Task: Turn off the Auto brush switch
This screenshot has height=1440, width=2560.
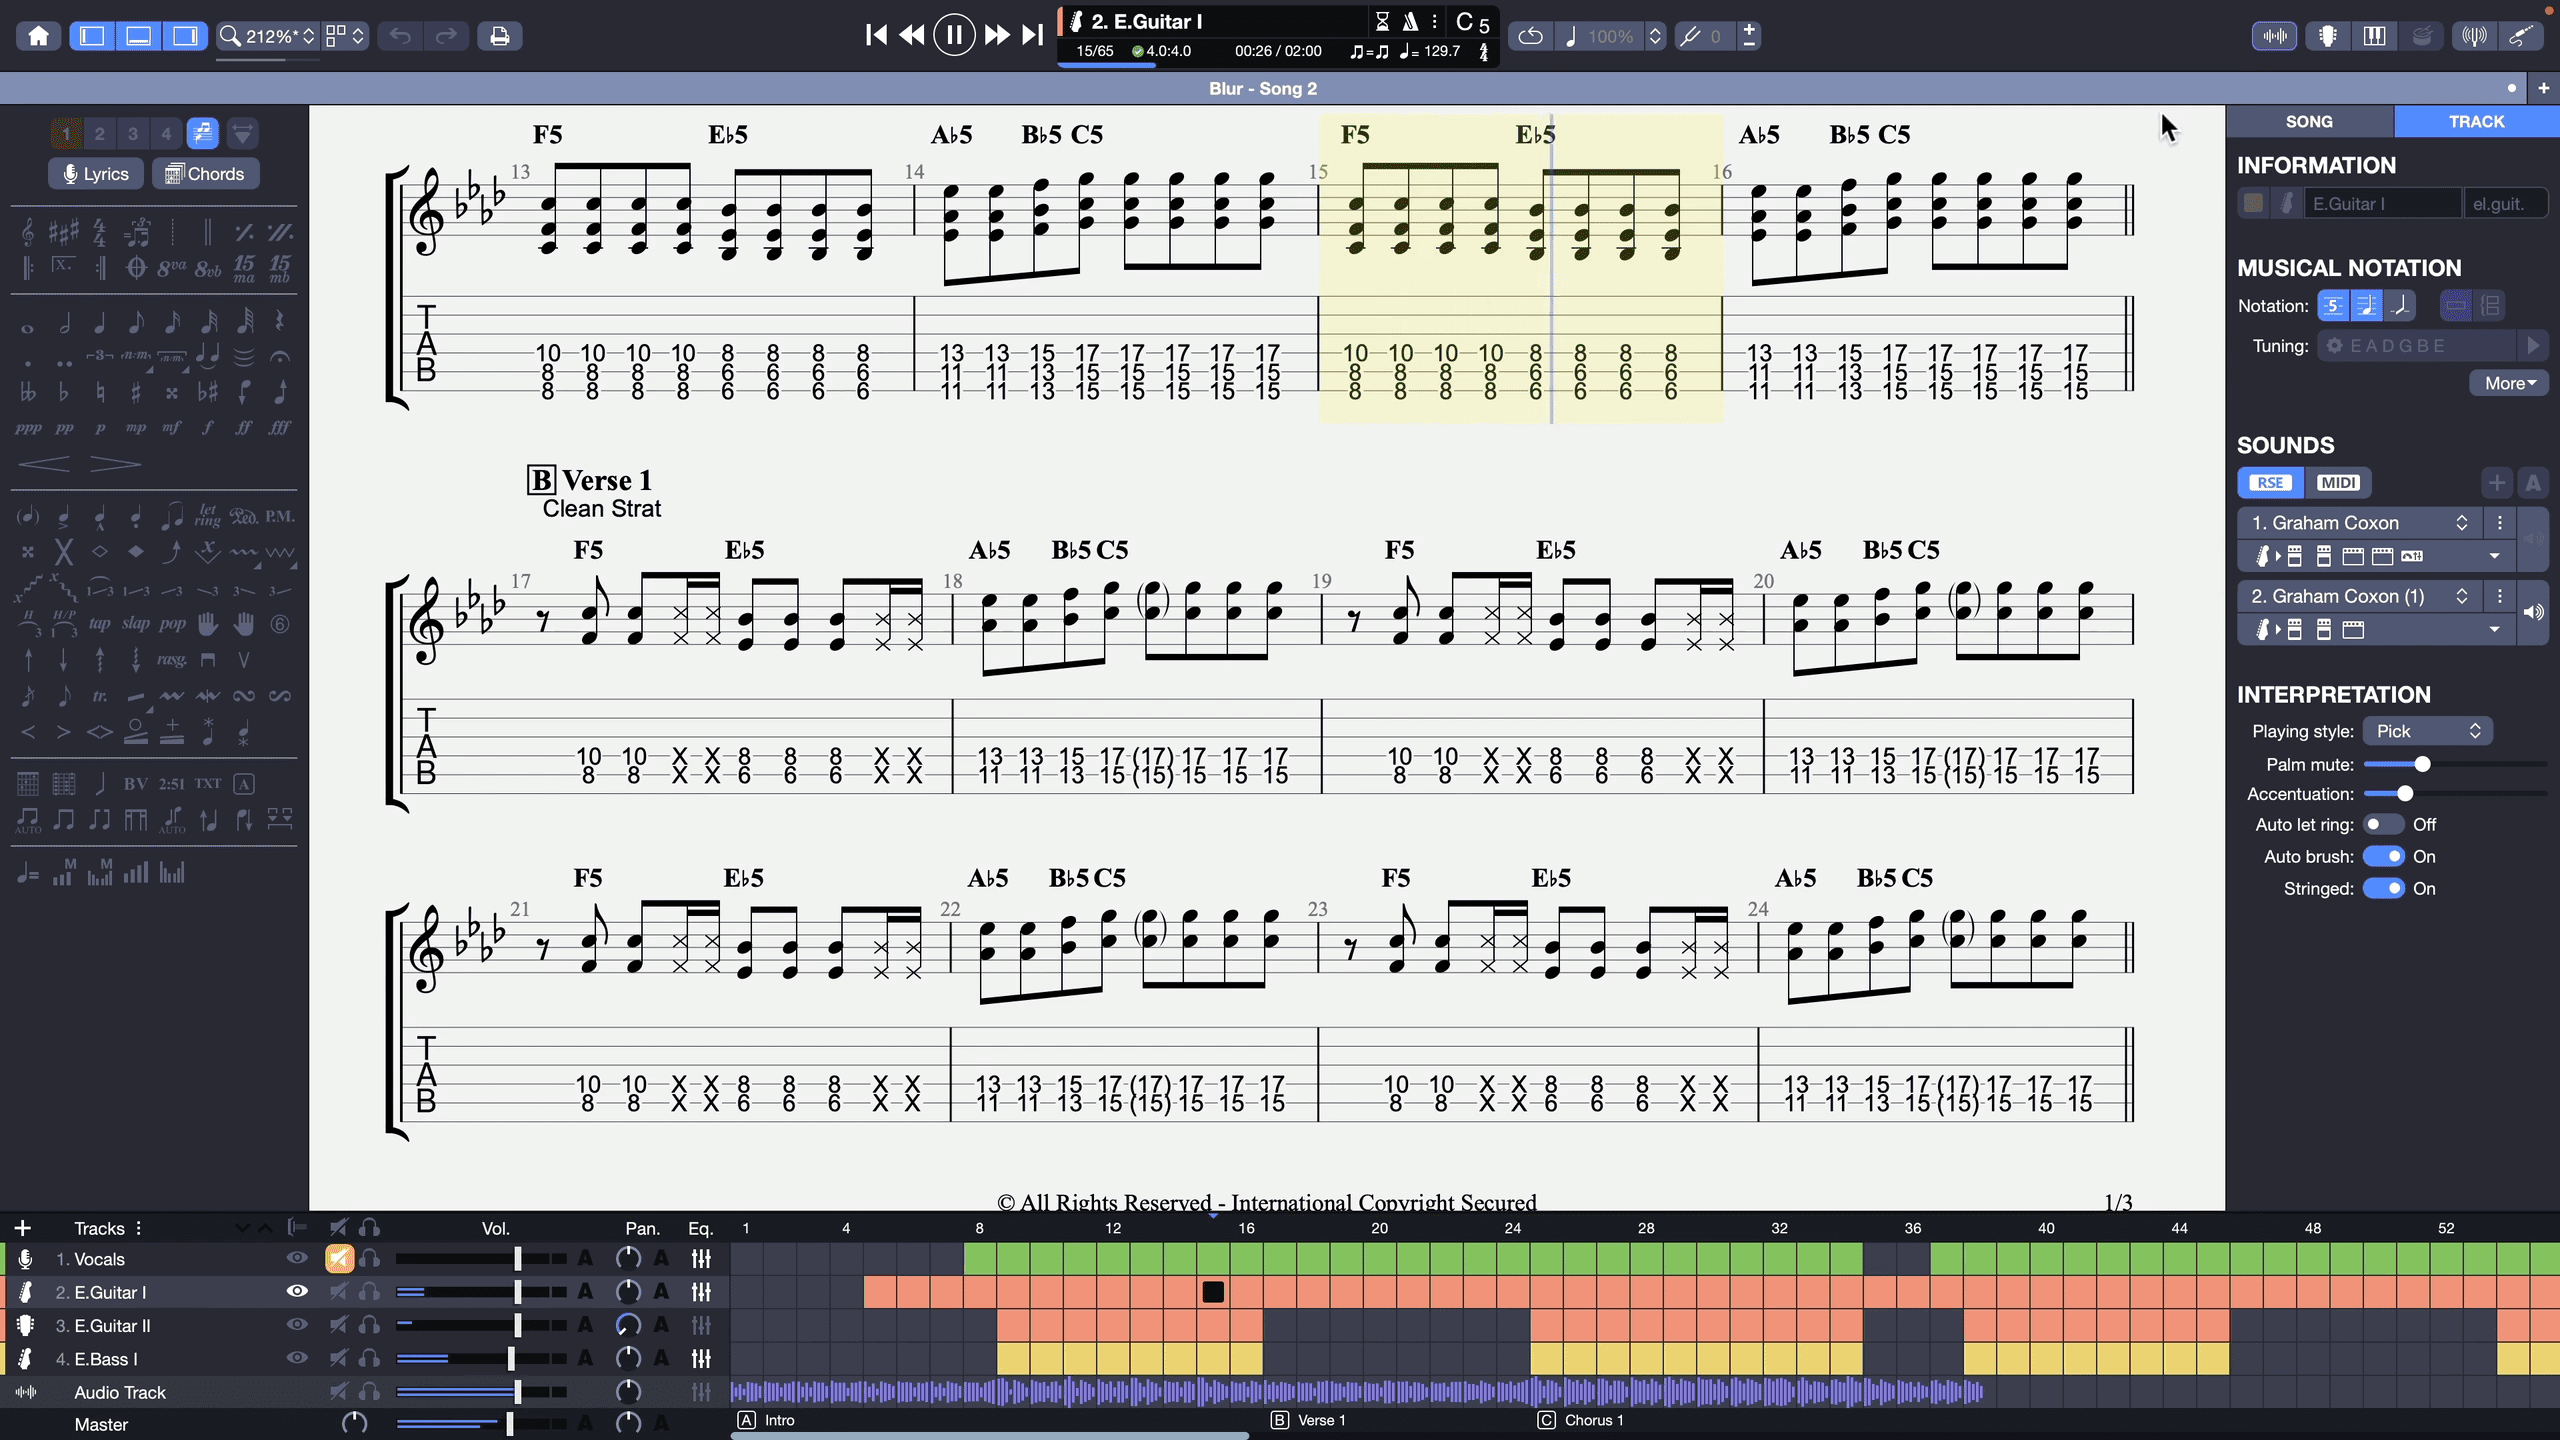Action: [x=2382, y=857]
